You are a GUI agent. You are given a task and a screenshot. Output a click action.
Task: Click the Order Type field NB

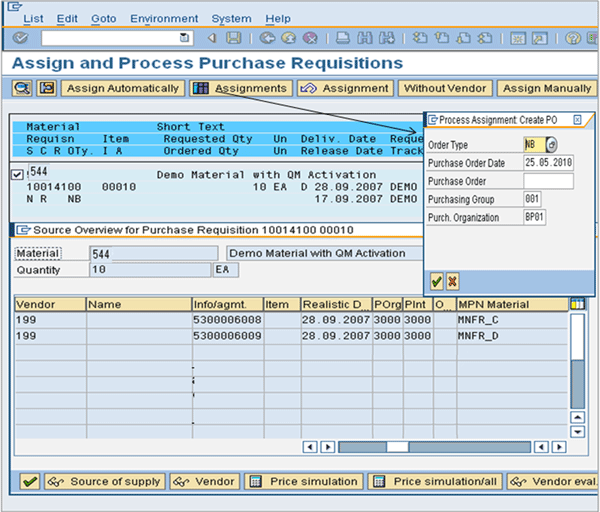click(535, 145)
